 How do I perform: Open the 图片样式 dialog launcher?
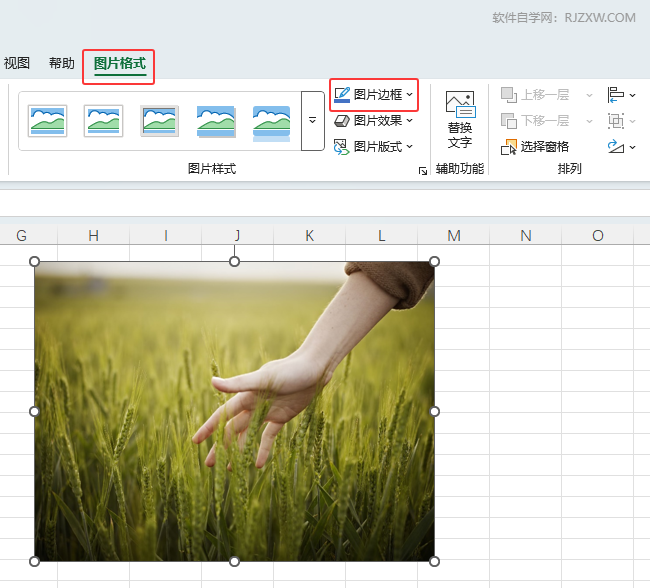[x=423, y=171]
